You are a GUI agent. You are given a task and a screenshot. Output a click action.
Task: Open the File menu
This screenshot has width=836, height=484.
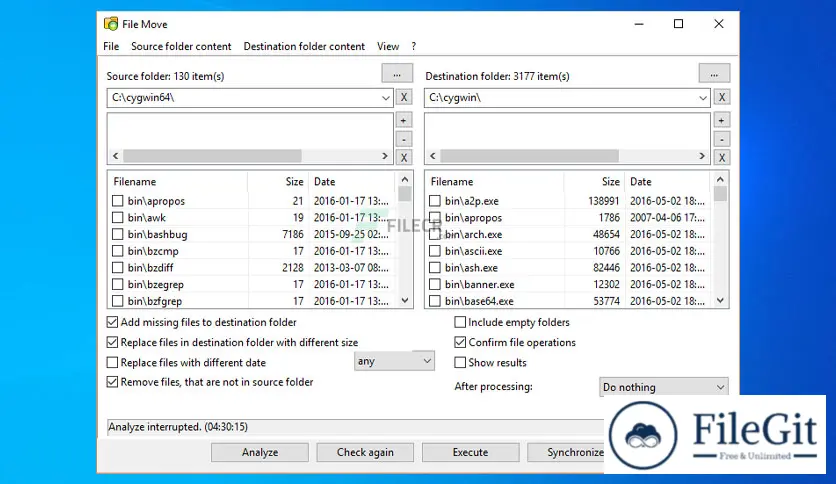(111, 46)
